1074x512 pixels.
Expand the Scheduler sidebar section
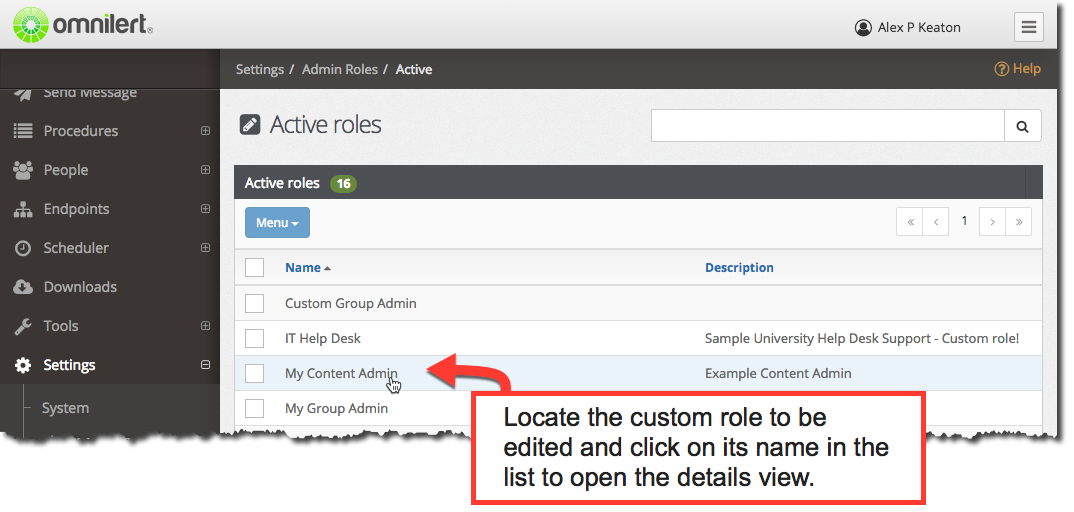(x=205, y=248)
